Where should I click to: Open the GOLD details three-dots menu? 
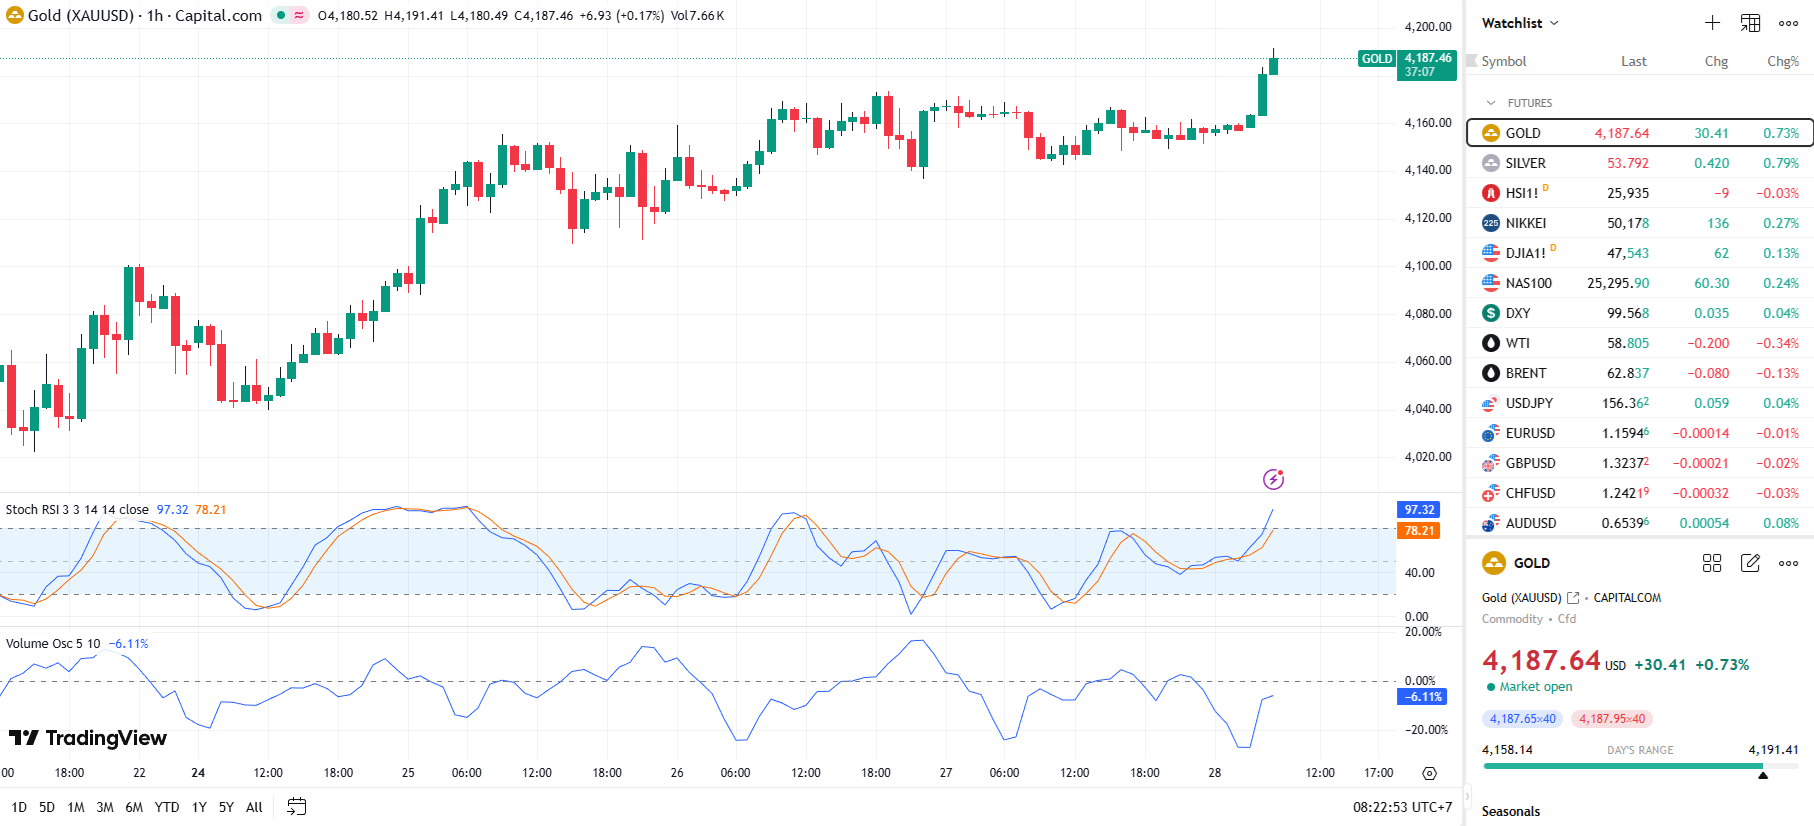coord(1788,563)
